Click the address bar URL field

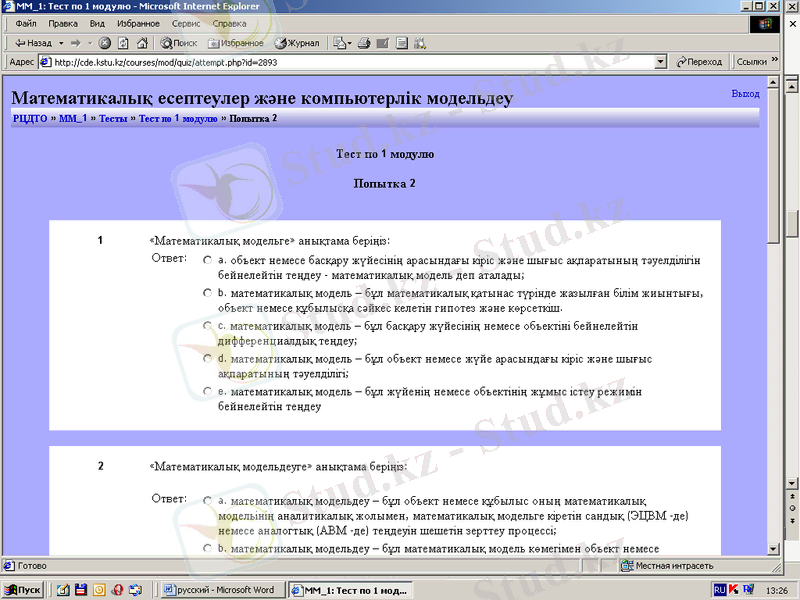(347, 62)
